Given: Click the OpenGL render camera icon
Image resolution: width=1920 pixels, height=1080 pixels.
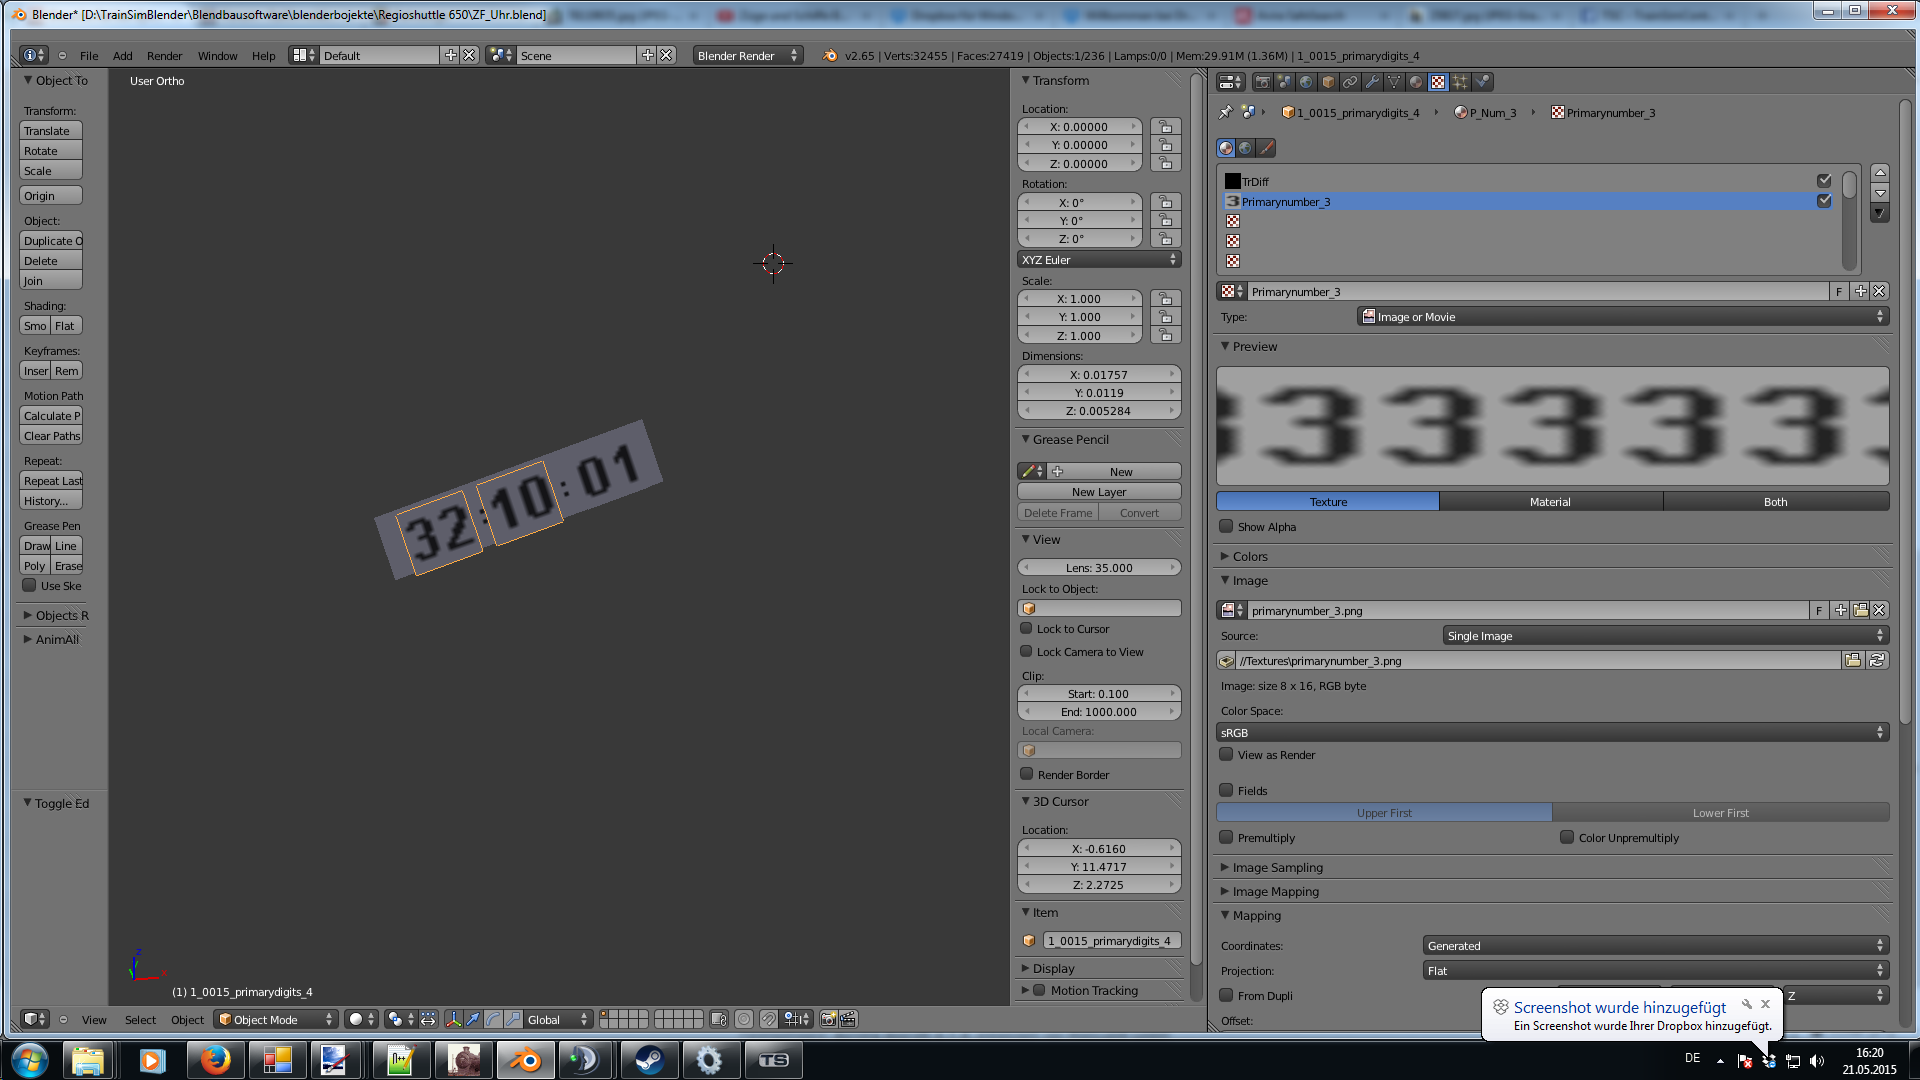Looking at the screenshot, I should pyautogui.click(x=828, y=1019).
